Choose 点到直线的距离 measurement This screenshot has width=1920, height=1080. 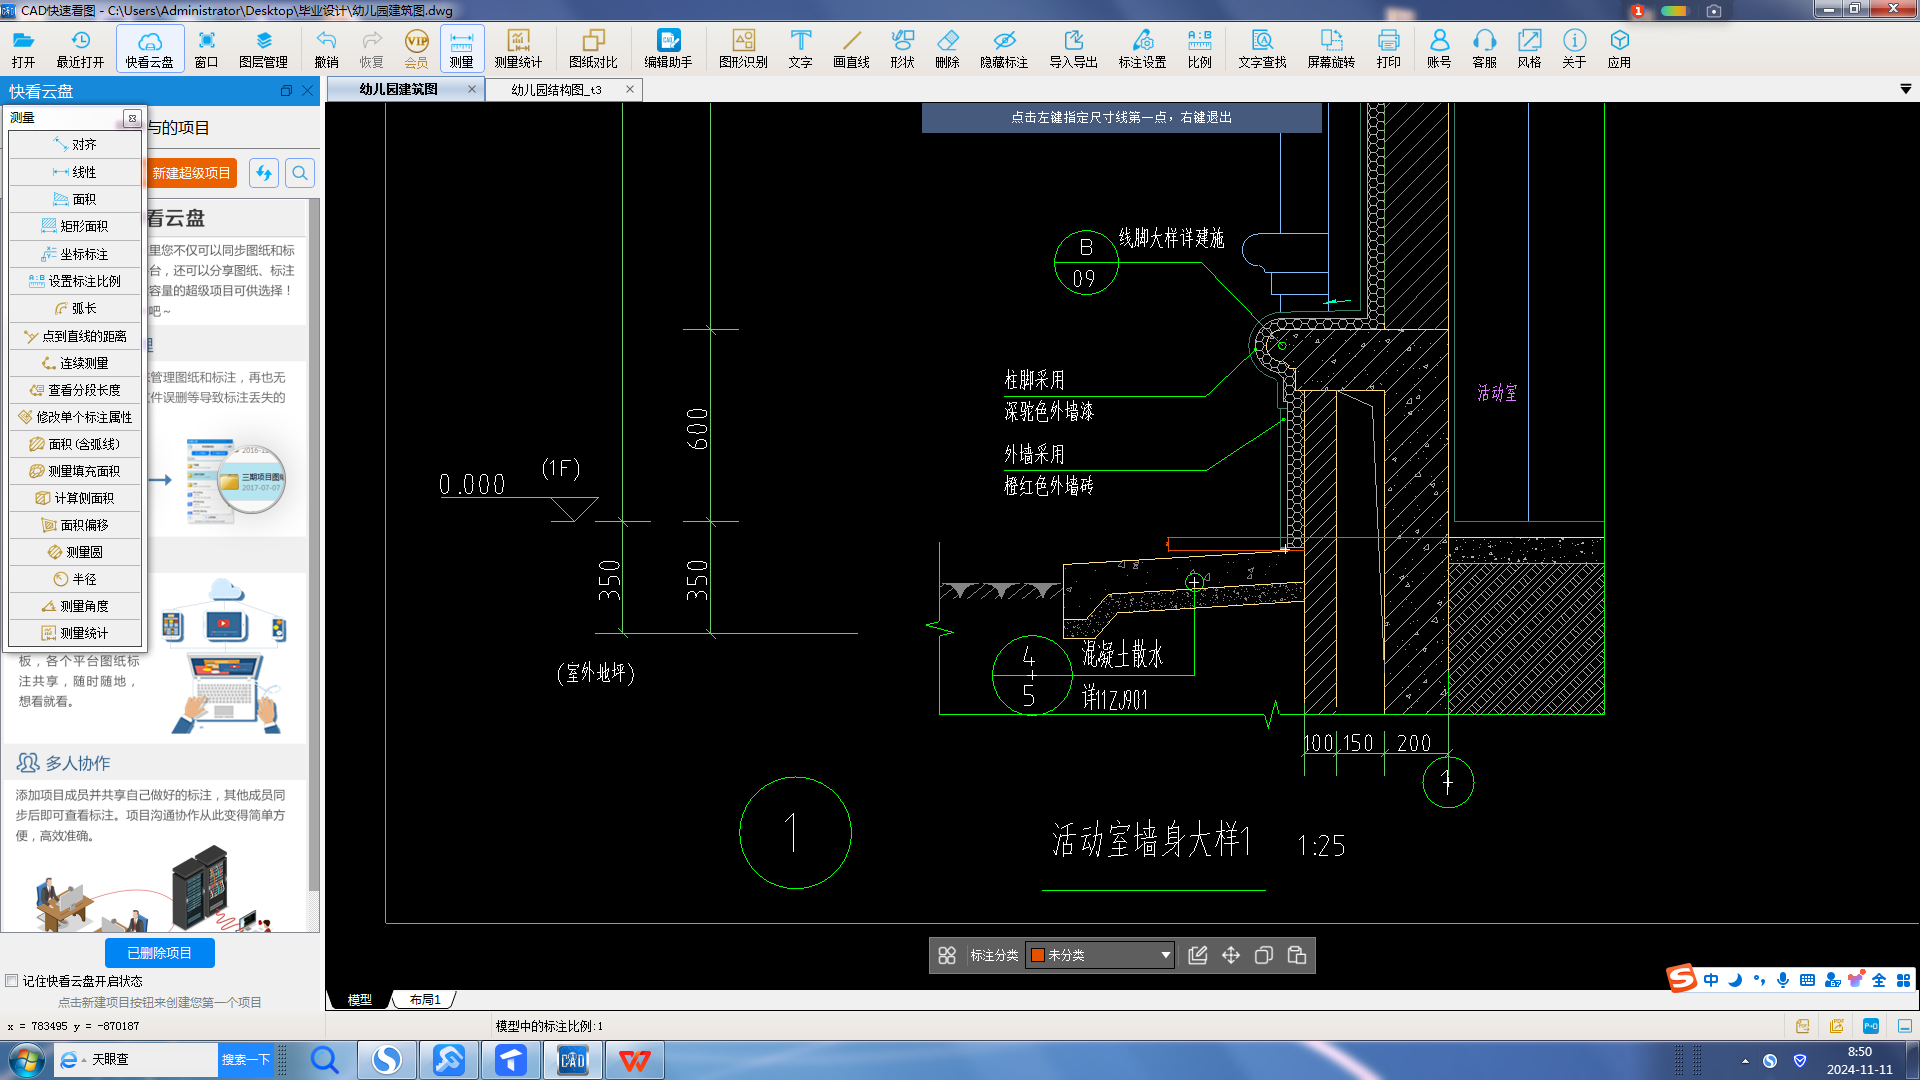[76, 336]
